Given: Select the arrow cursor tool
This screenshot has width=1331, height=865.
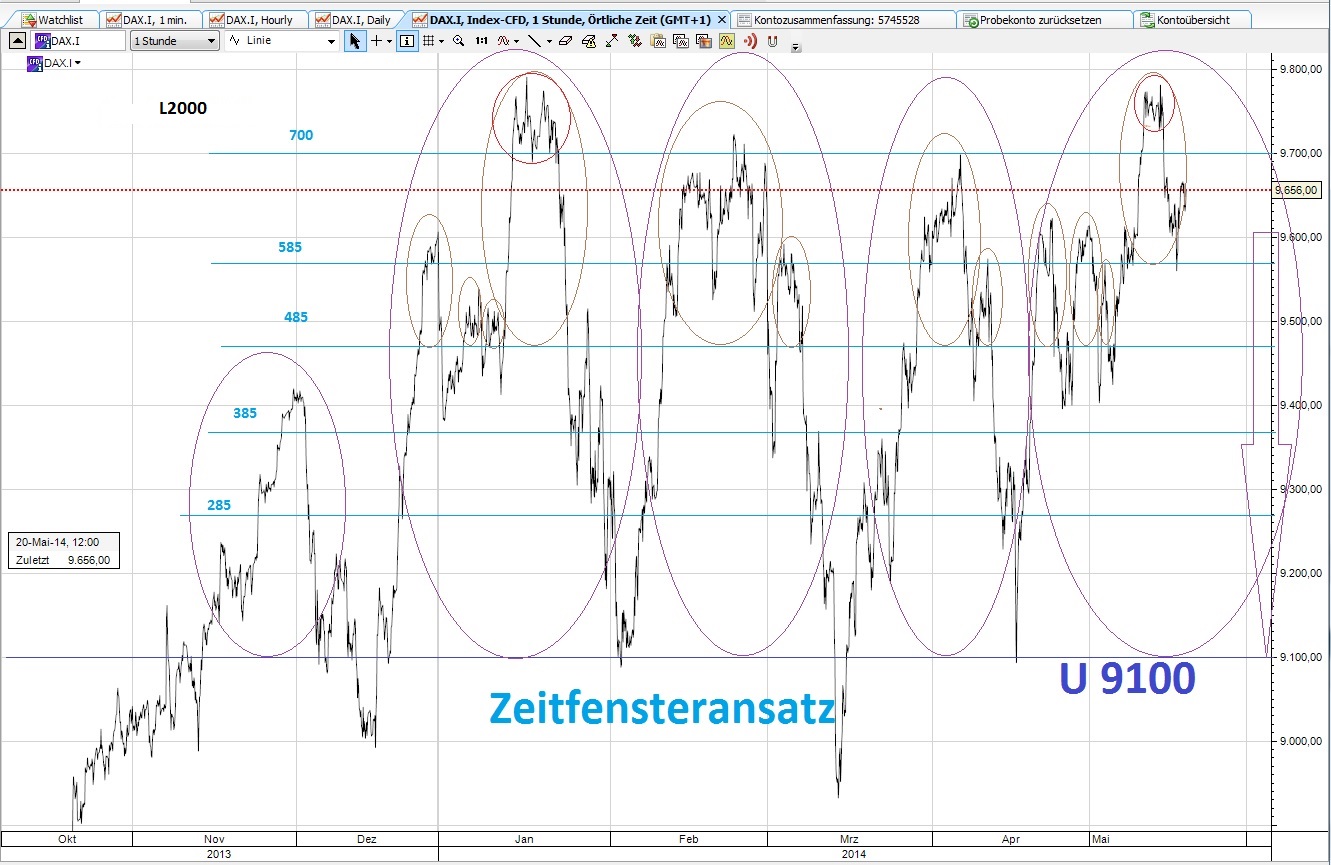Looking at the screenshot, I should 354,41.
